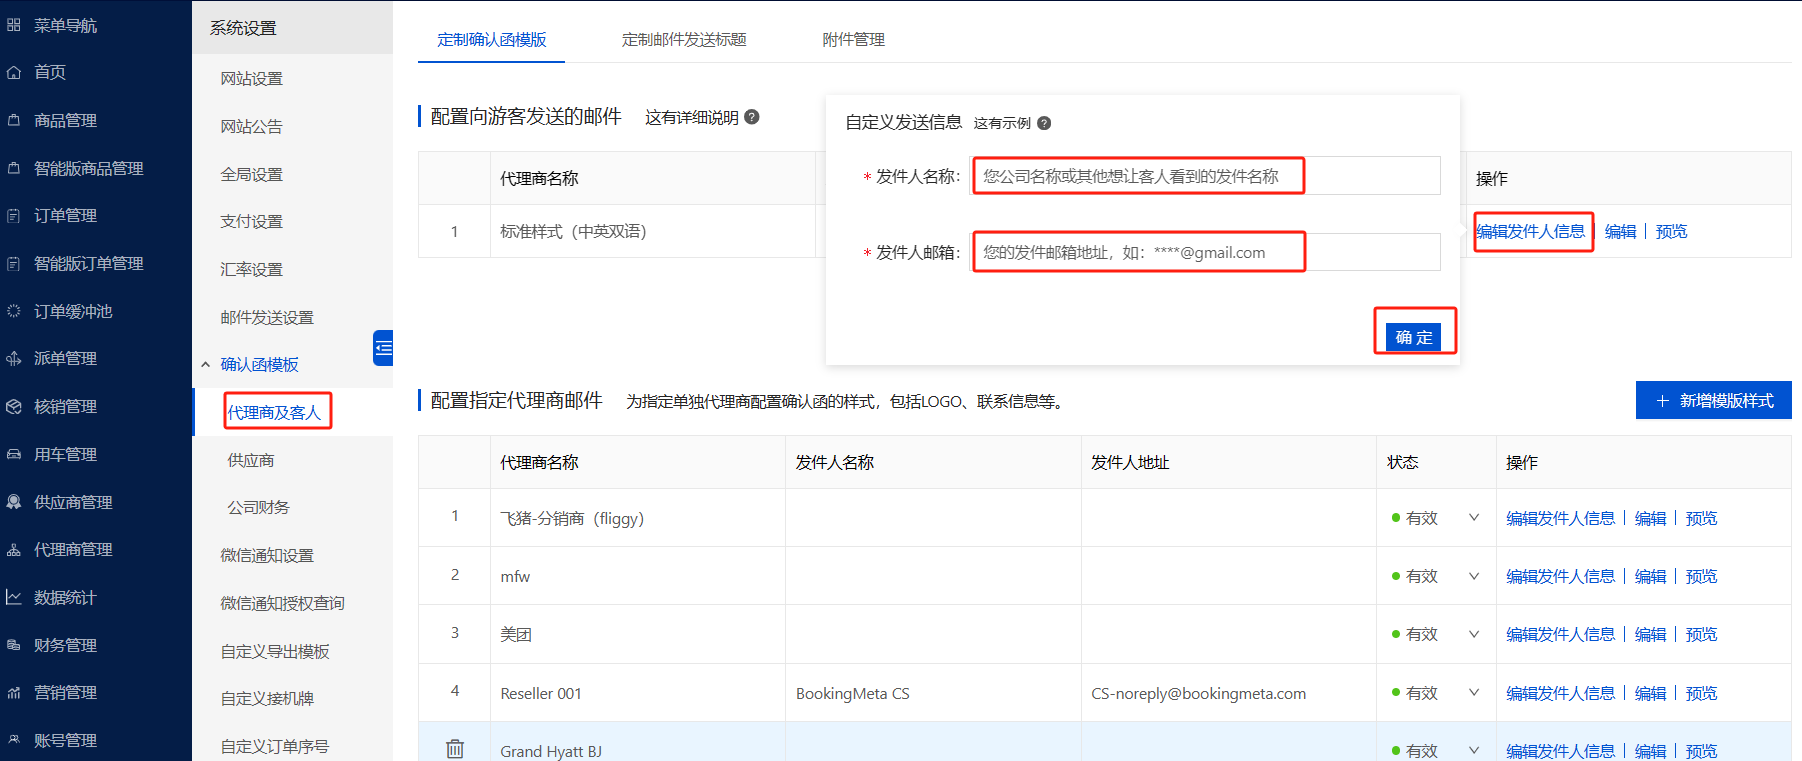
Task: Click the 首页 home icon
Action: 14,72
